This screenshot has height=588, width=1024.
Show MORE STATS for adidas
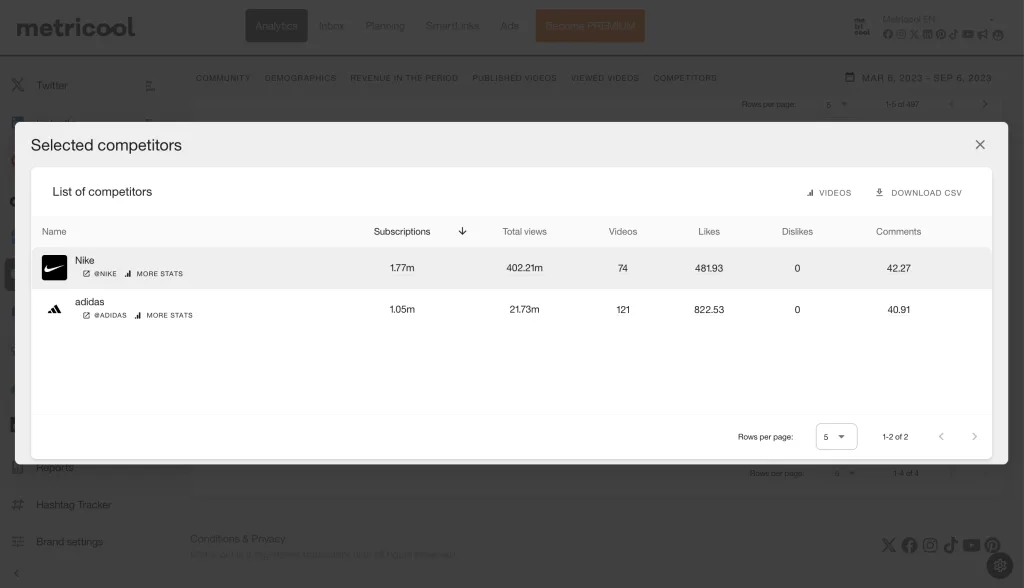pyautogui.click(x=163, y=316)
